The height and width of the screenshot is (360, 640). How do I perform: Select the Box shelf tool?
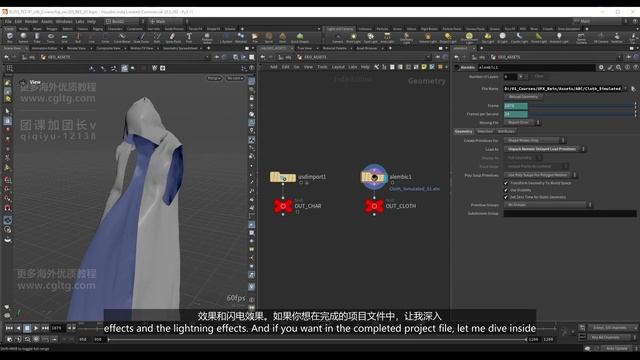click(x=10, y=38)
